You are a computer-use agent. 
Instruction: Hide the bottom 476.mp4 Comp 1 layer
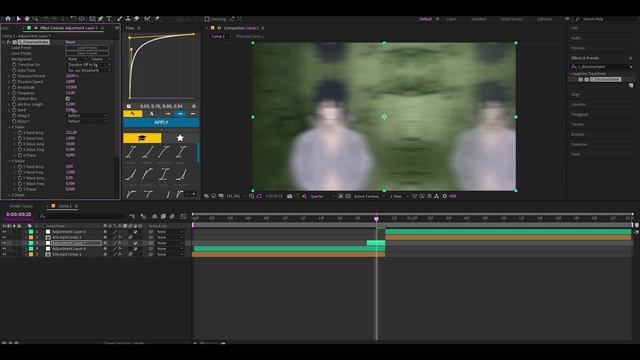pyautogui.click(x=4, y=254)
